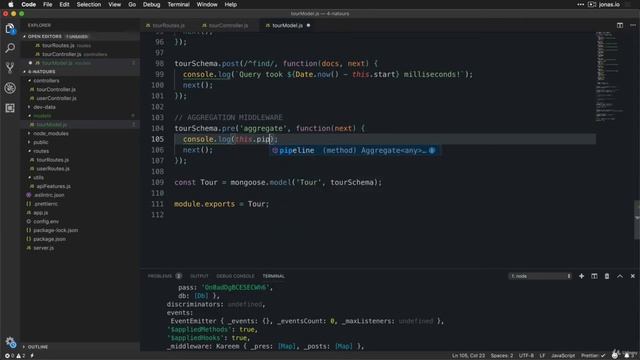640x360 pixels.
Task: Open the Extensions view in activity bar
Action: click(x=10, y=108)
